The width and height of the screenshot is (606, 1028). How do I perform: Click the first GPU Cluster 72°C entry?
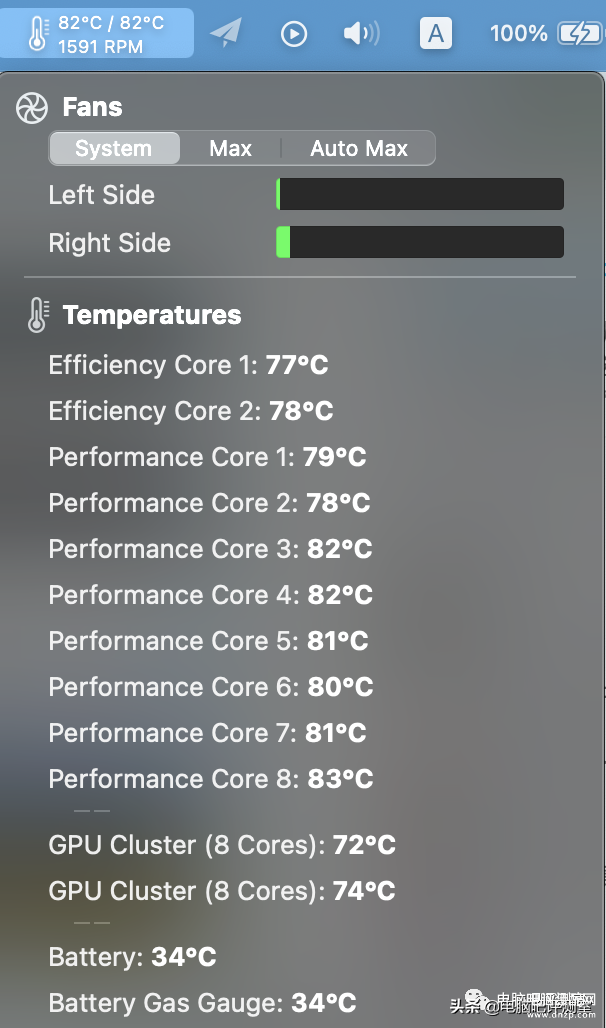tap(222, 844)
